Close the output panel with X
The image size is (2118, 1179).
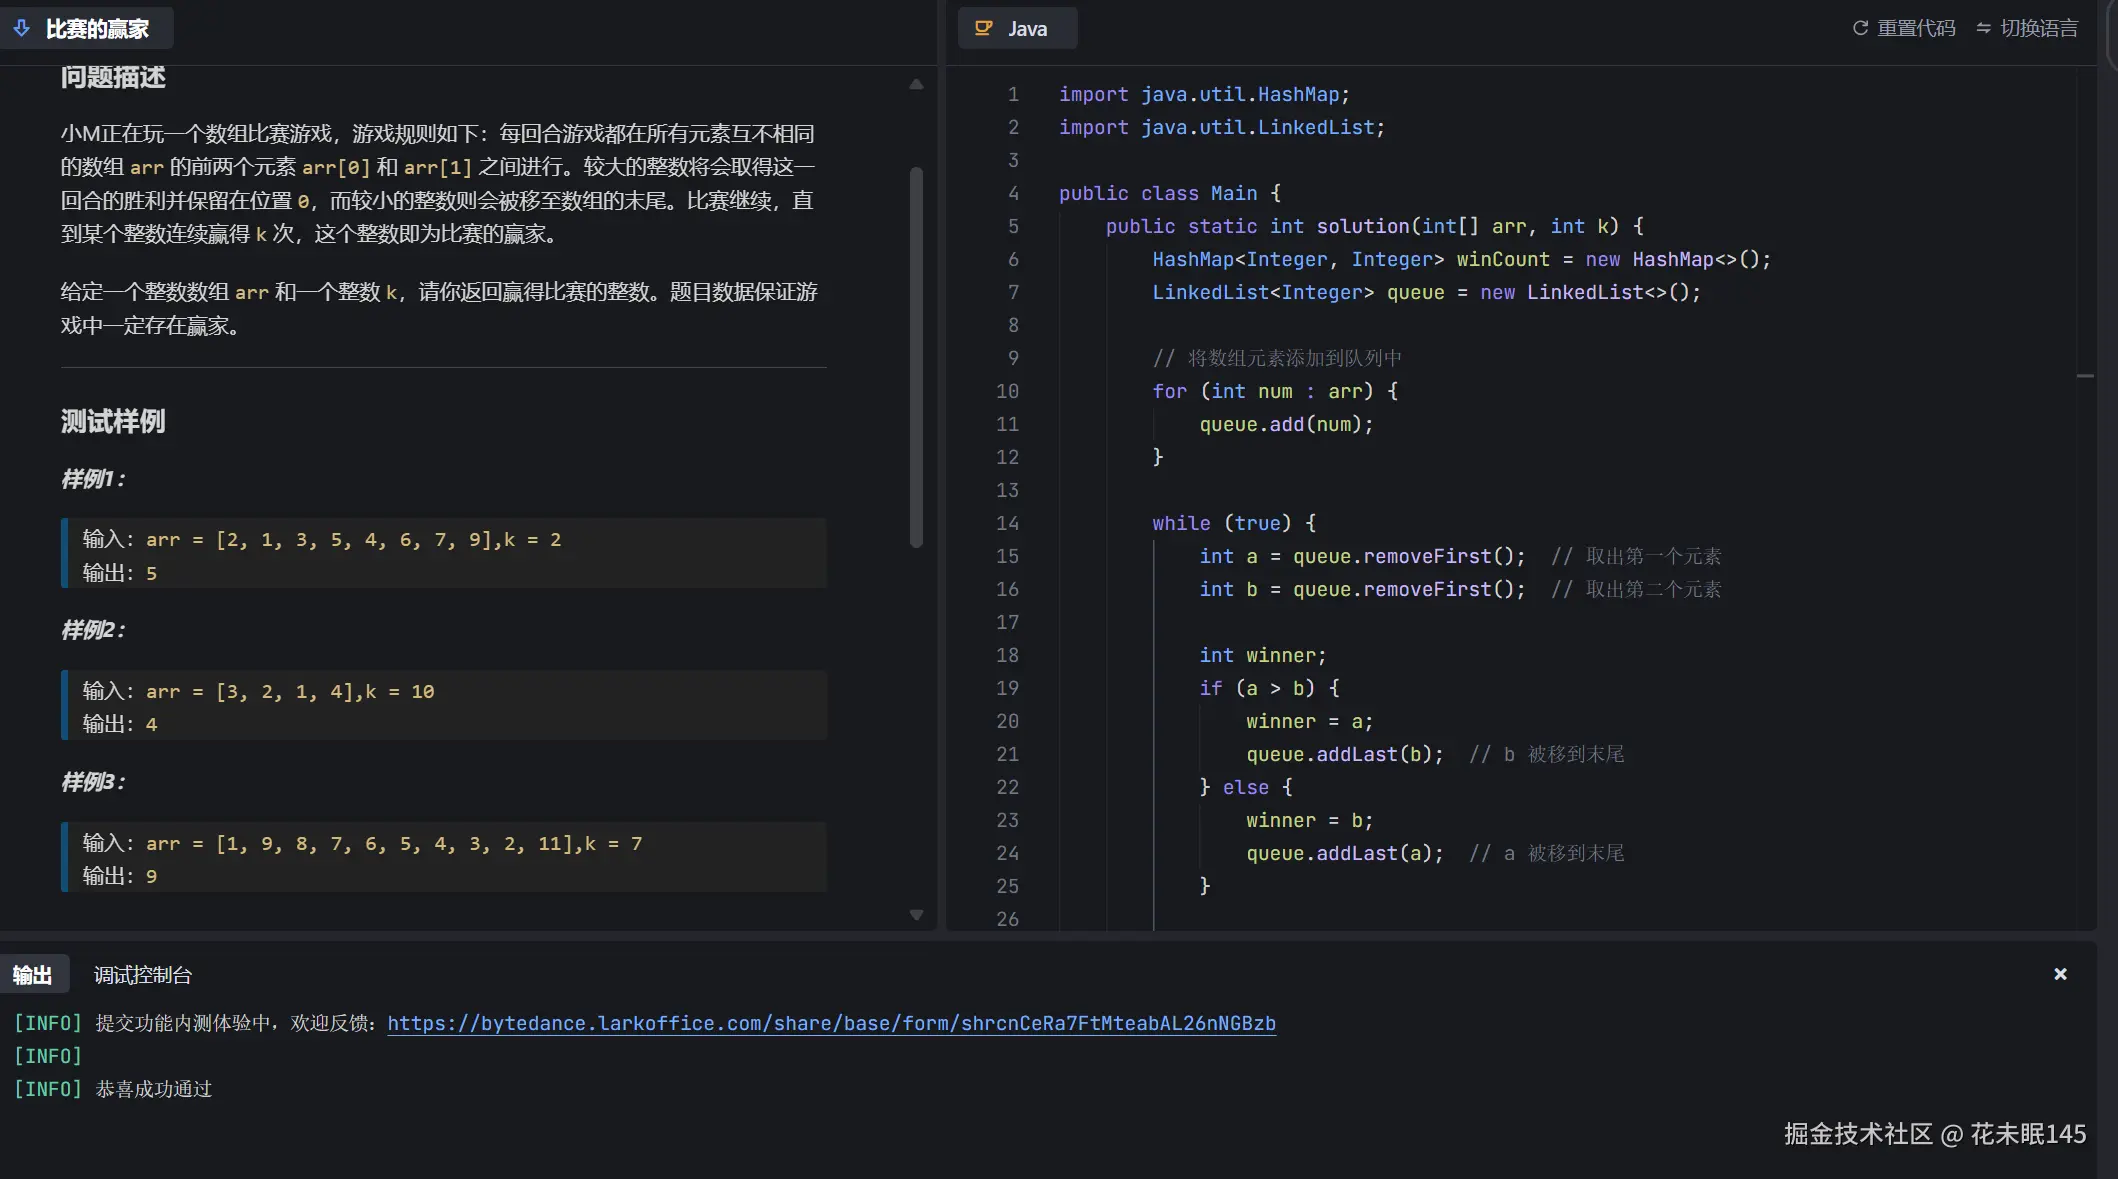click(x=2060, y=974)
